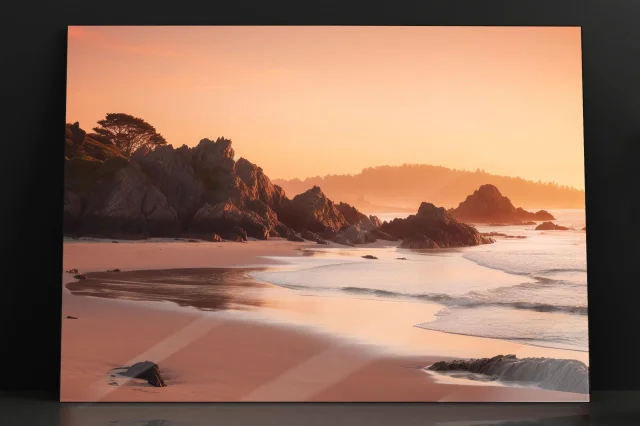Click the sunset beach canvas print image
The width and height of the screenshot is (640, 426).
click(324, 214)
